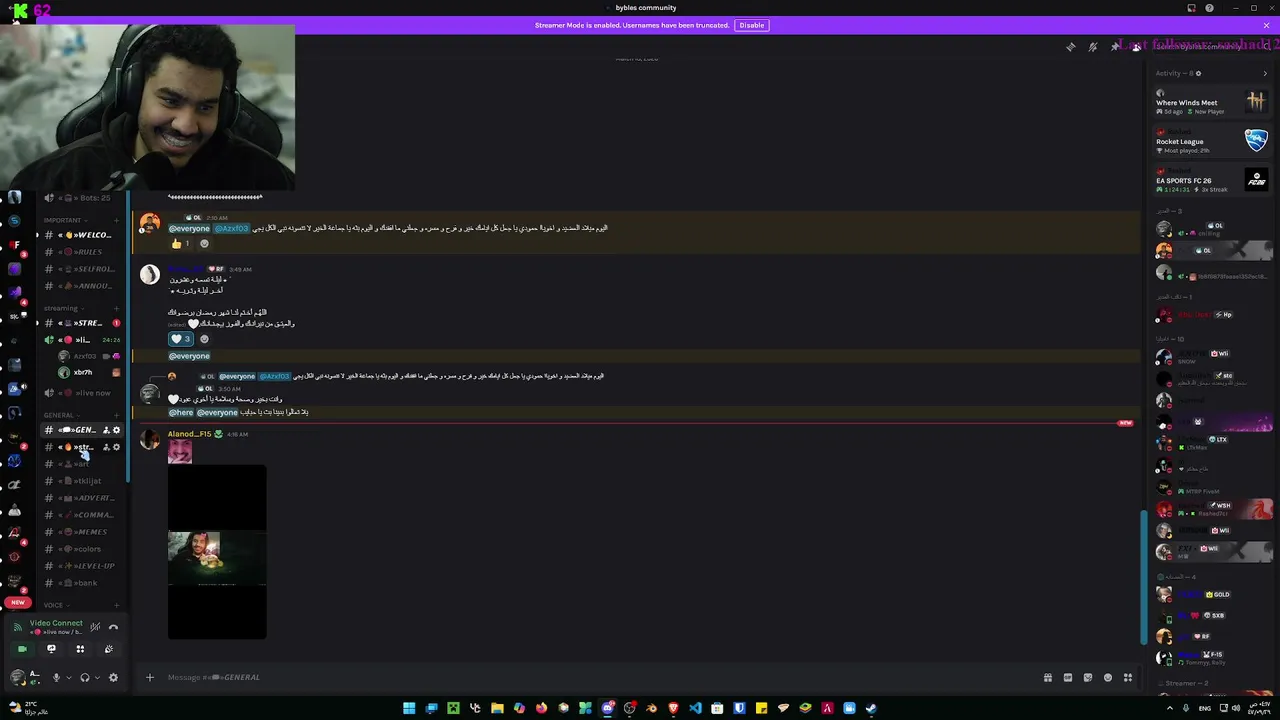Open the RULES channel
Image resolution: width=1280 pixels, height=720 pixels.
point(81,252)
